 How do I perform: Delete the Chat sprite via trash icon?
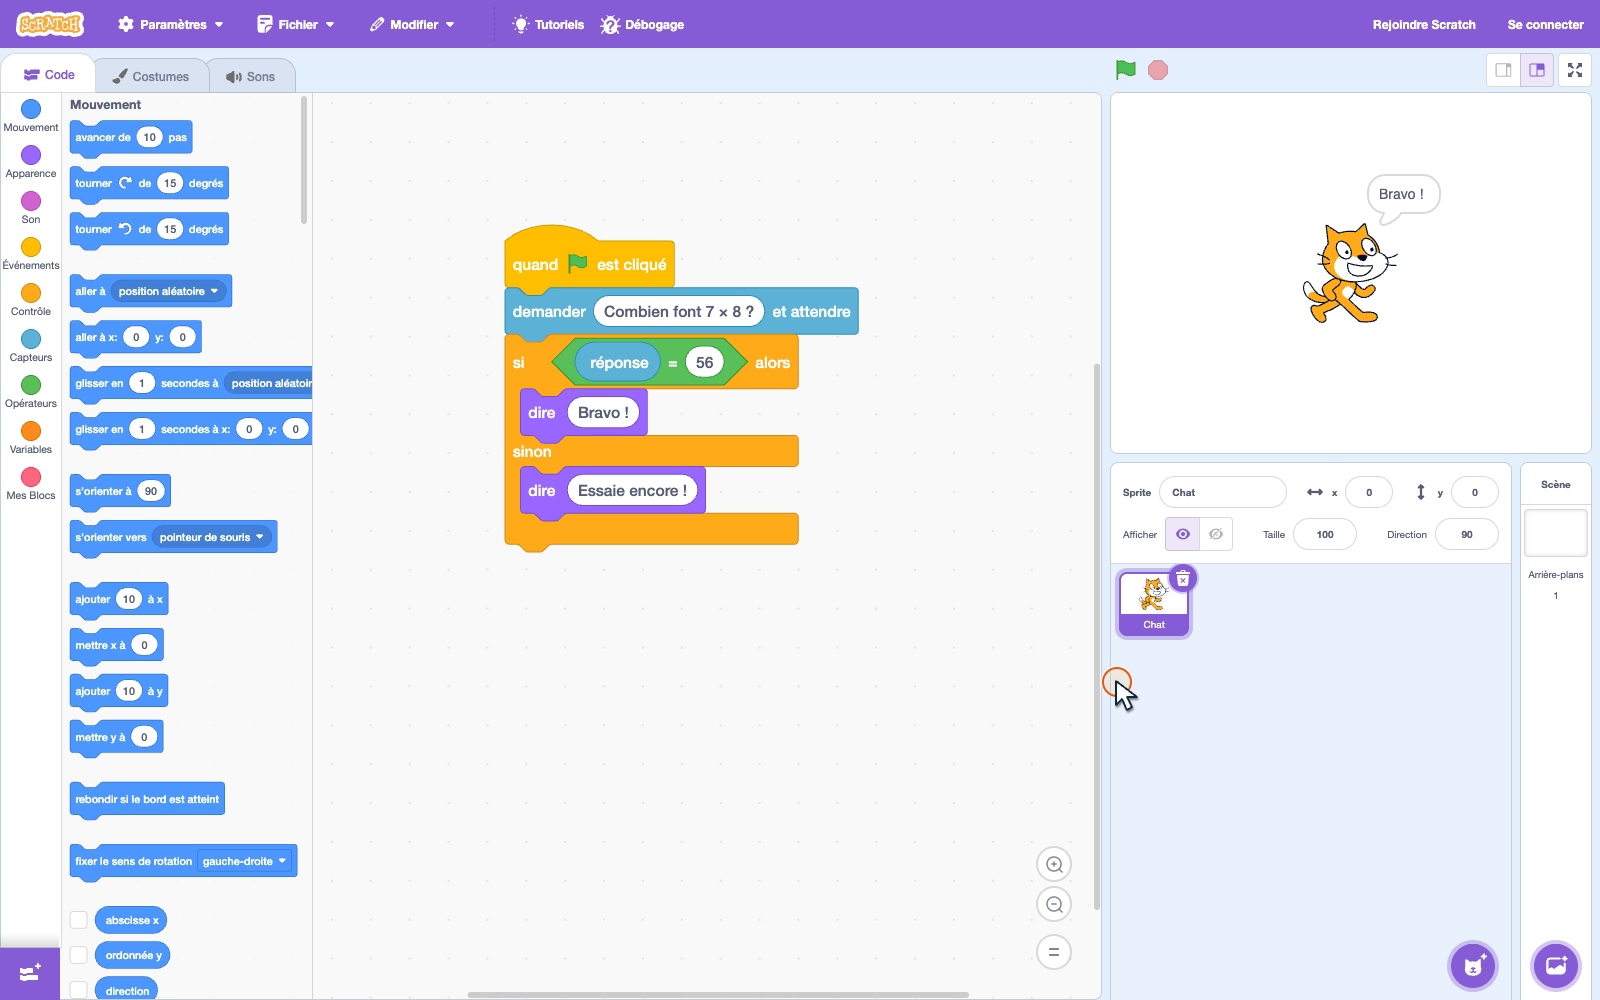pyautogui.click(x=1183, y=579)
